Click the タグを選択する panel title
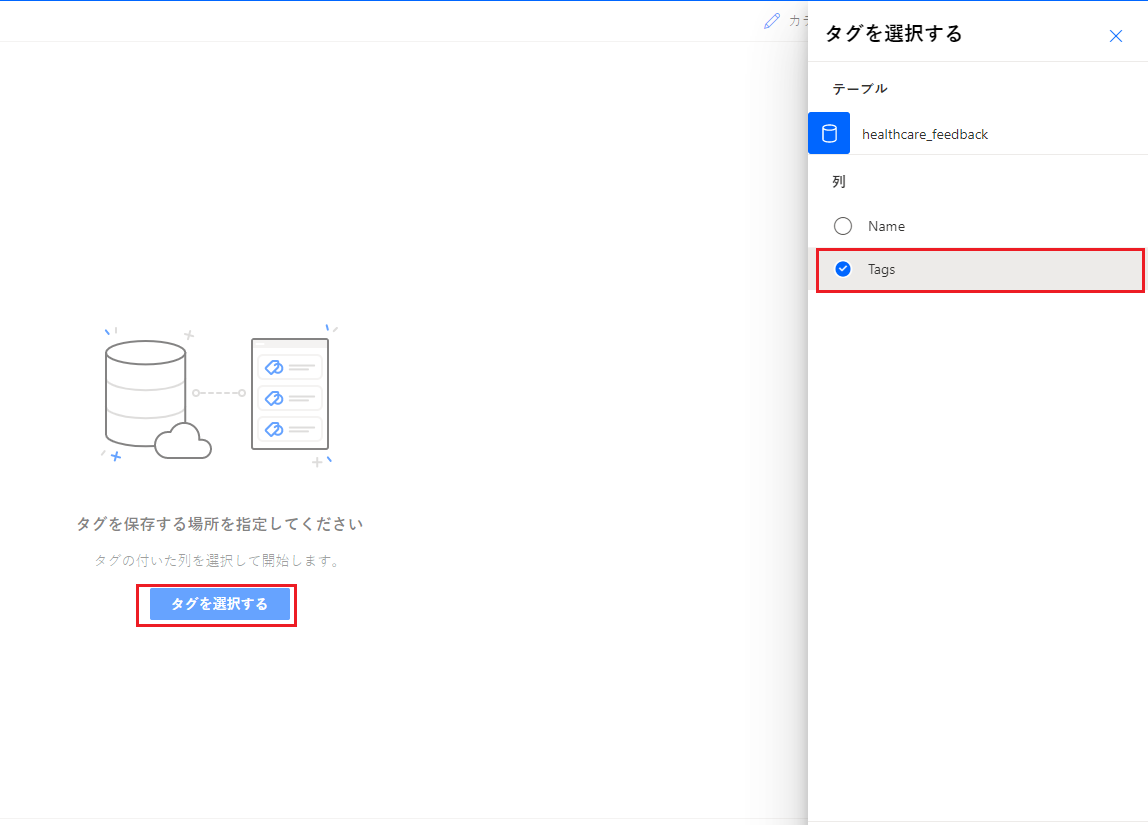This screenshot has height=825, width=1148. pos(893,34)
